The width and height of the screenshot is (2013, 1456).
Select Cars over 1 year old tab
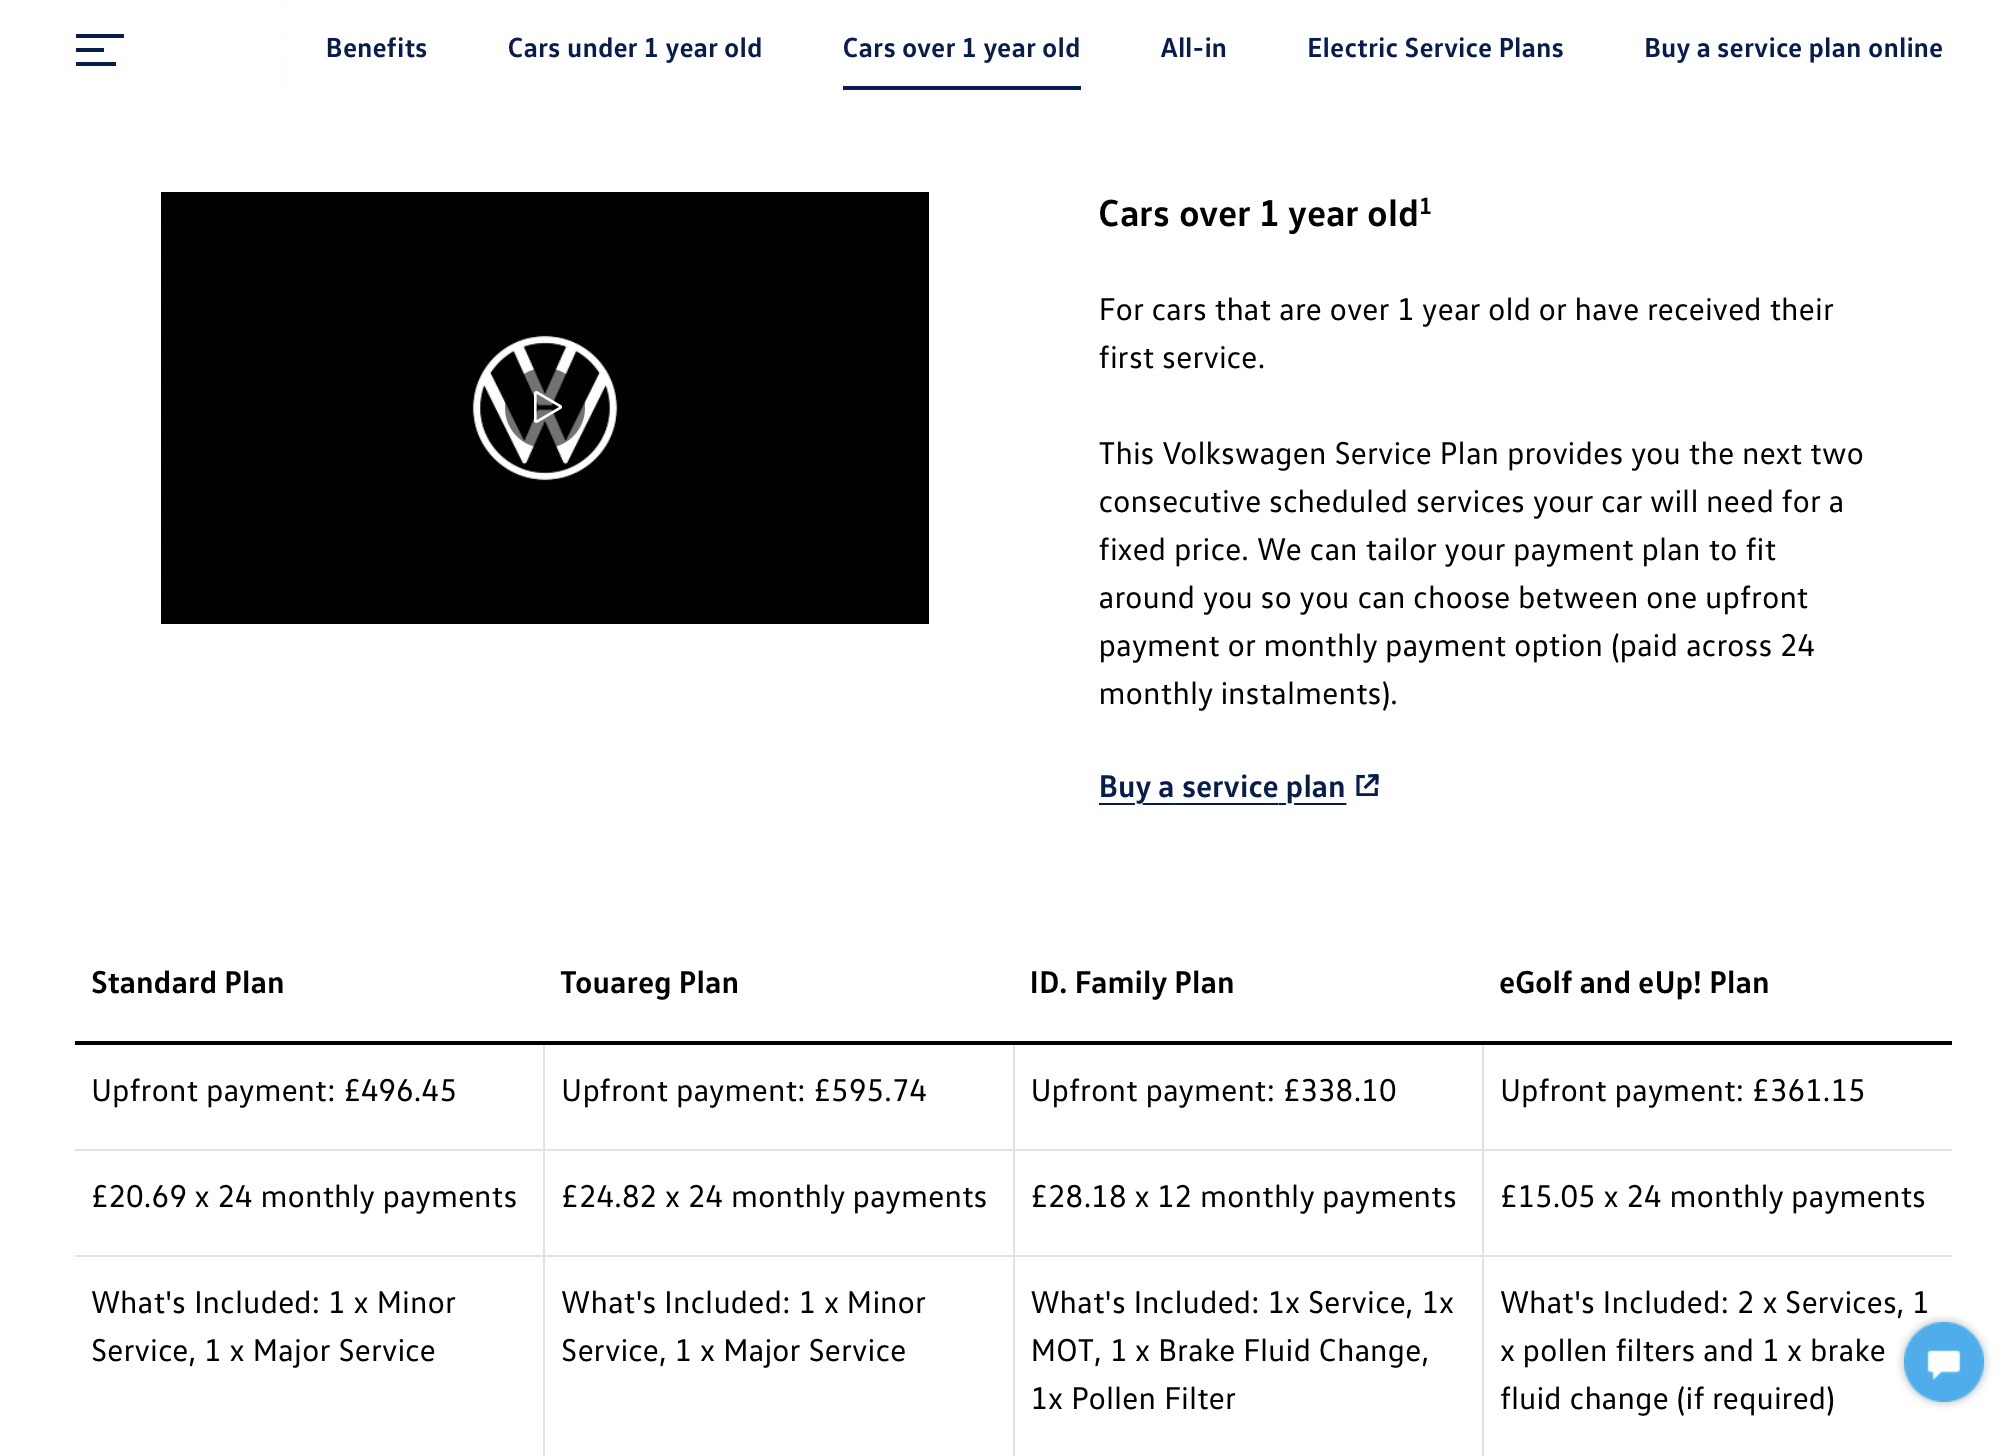pos(961,48)
